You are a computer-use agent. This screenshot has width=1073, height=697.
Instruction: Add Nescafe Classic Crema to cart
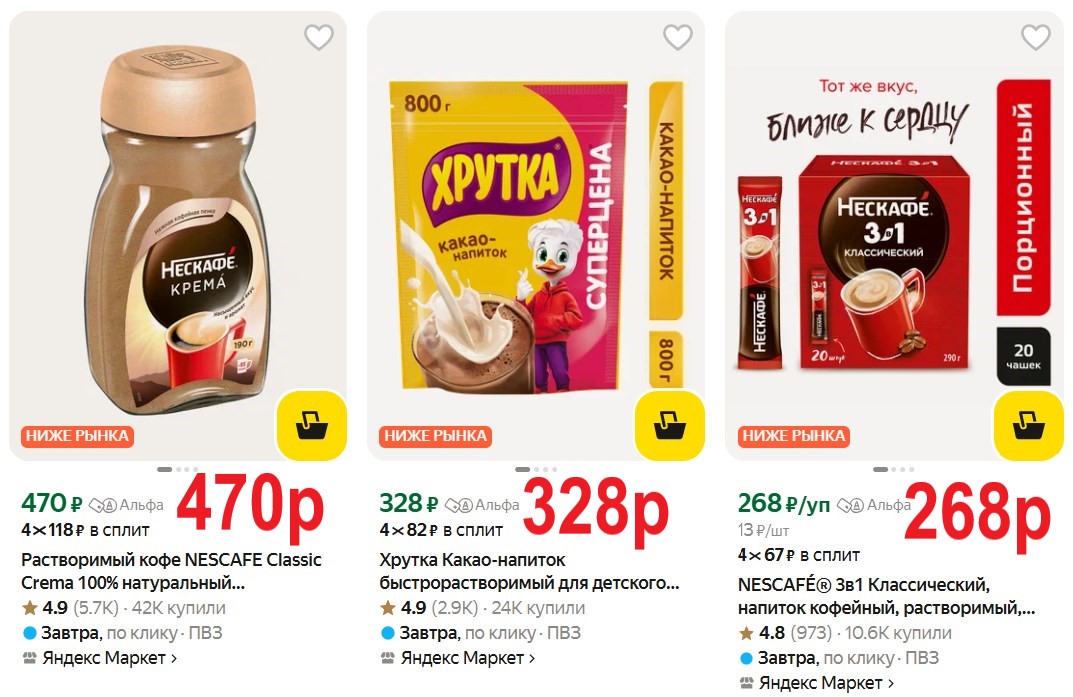click(311, 425)
